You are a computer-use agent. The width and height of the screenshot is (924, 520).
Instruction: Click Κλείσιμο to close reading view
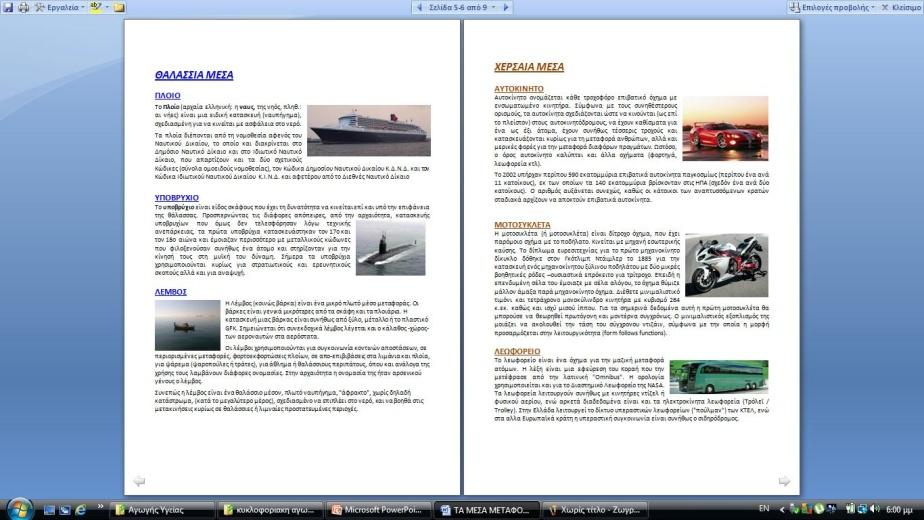pos(902,7)
